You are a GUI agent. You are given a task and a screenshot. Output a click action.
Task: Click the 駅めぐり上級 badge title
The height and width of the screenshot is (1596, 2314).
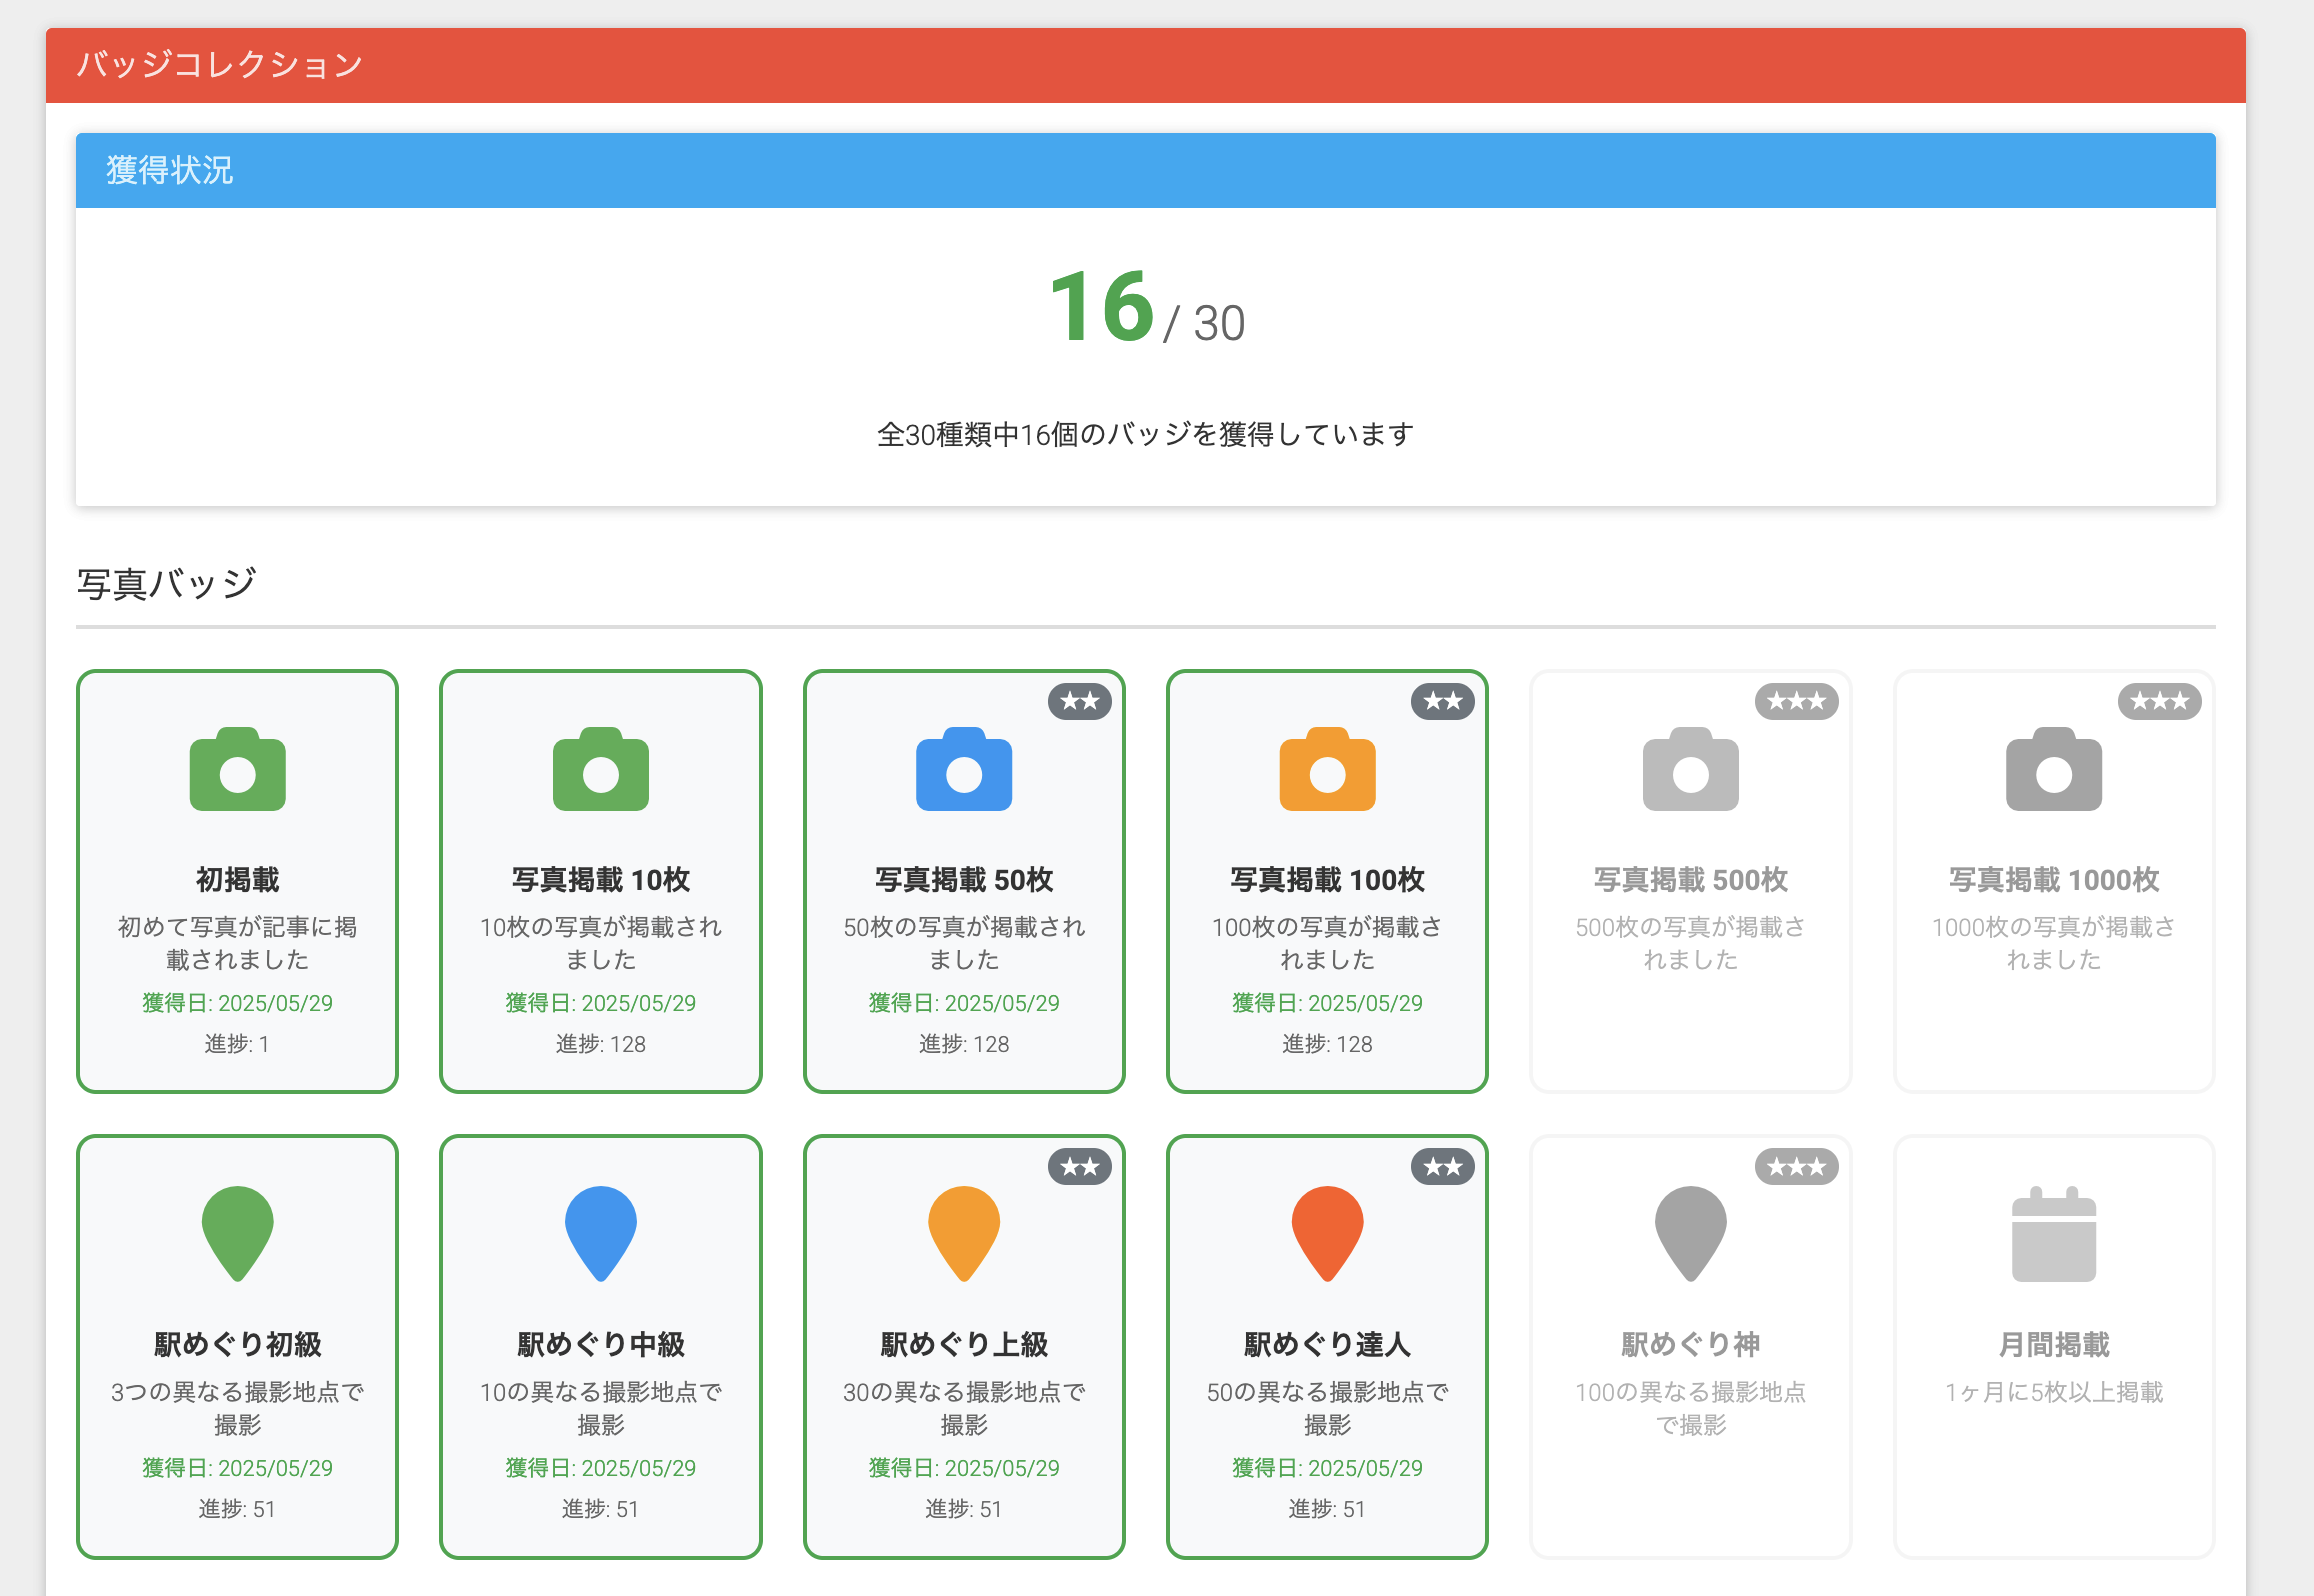(964, 1344)
